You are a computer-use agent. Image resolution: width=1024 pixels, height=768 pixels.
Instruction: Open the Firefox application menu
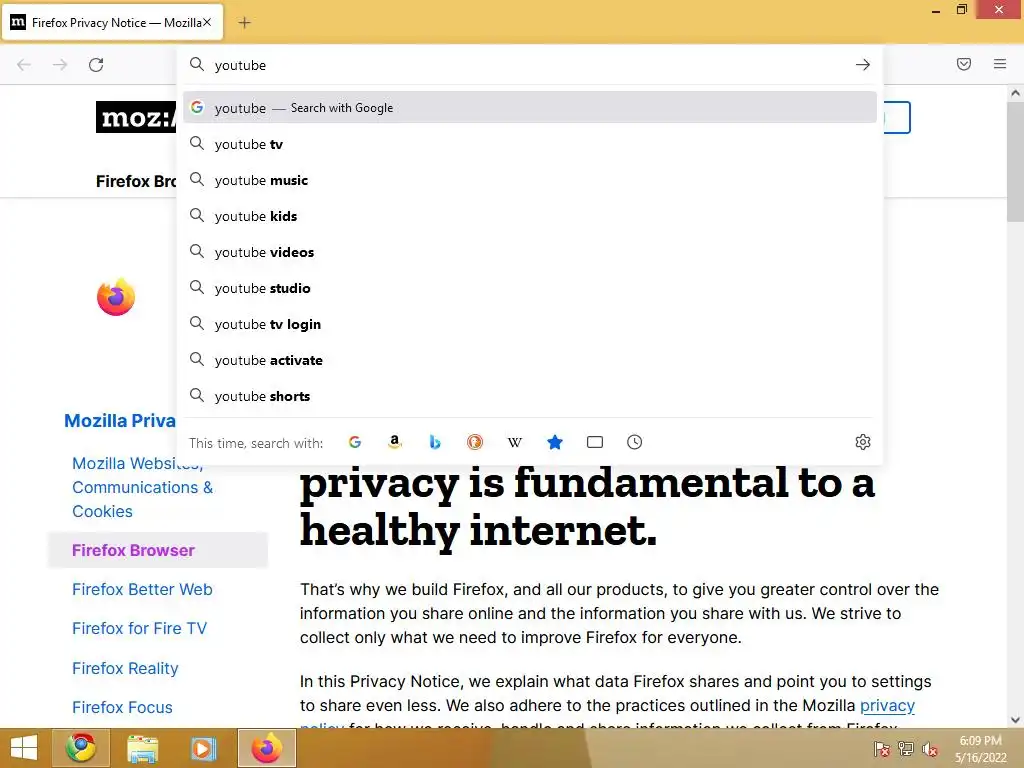(1000, 64)
